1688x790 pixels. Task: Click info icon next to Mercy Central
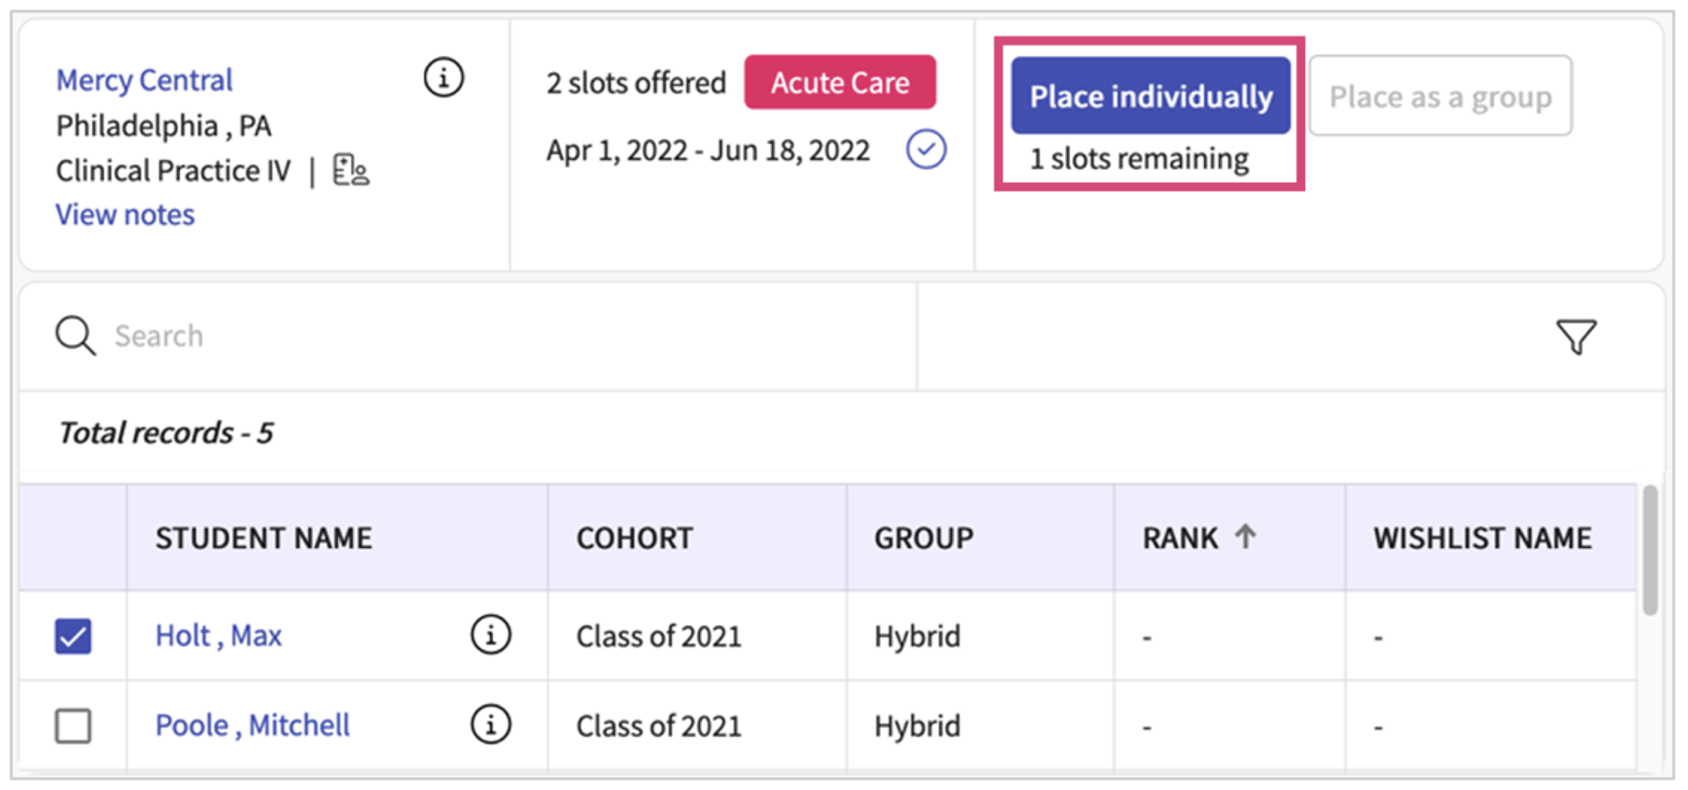[443, 77]
